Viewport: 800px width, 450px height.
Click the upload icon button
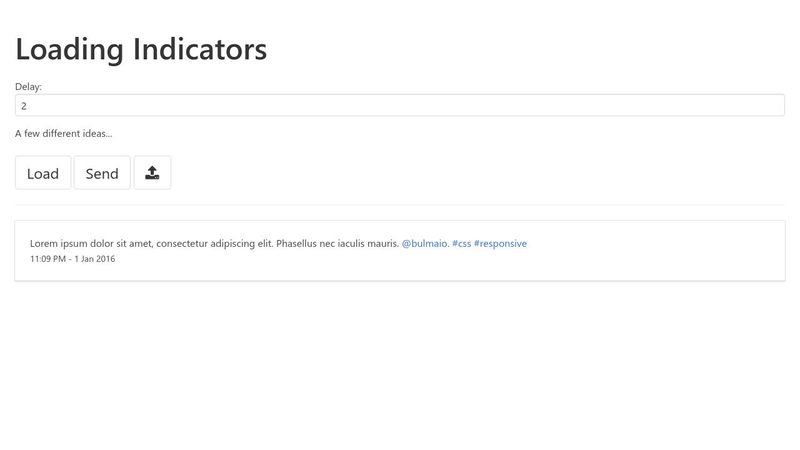click(x=152, y=173)
